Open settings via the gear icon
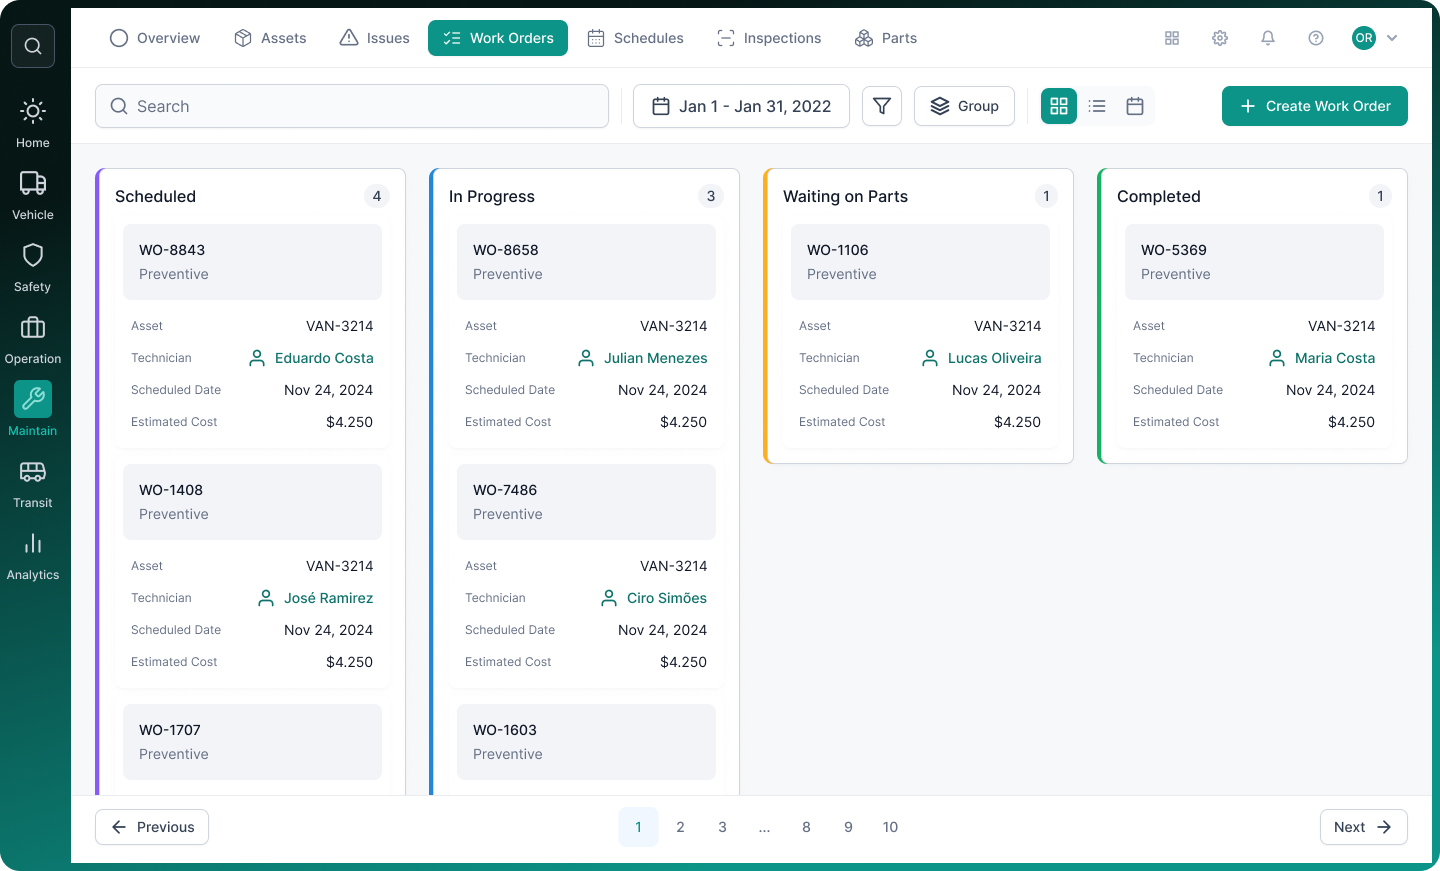The image size is (1440, 871). pyautogui.click(x=1220, y=38)
